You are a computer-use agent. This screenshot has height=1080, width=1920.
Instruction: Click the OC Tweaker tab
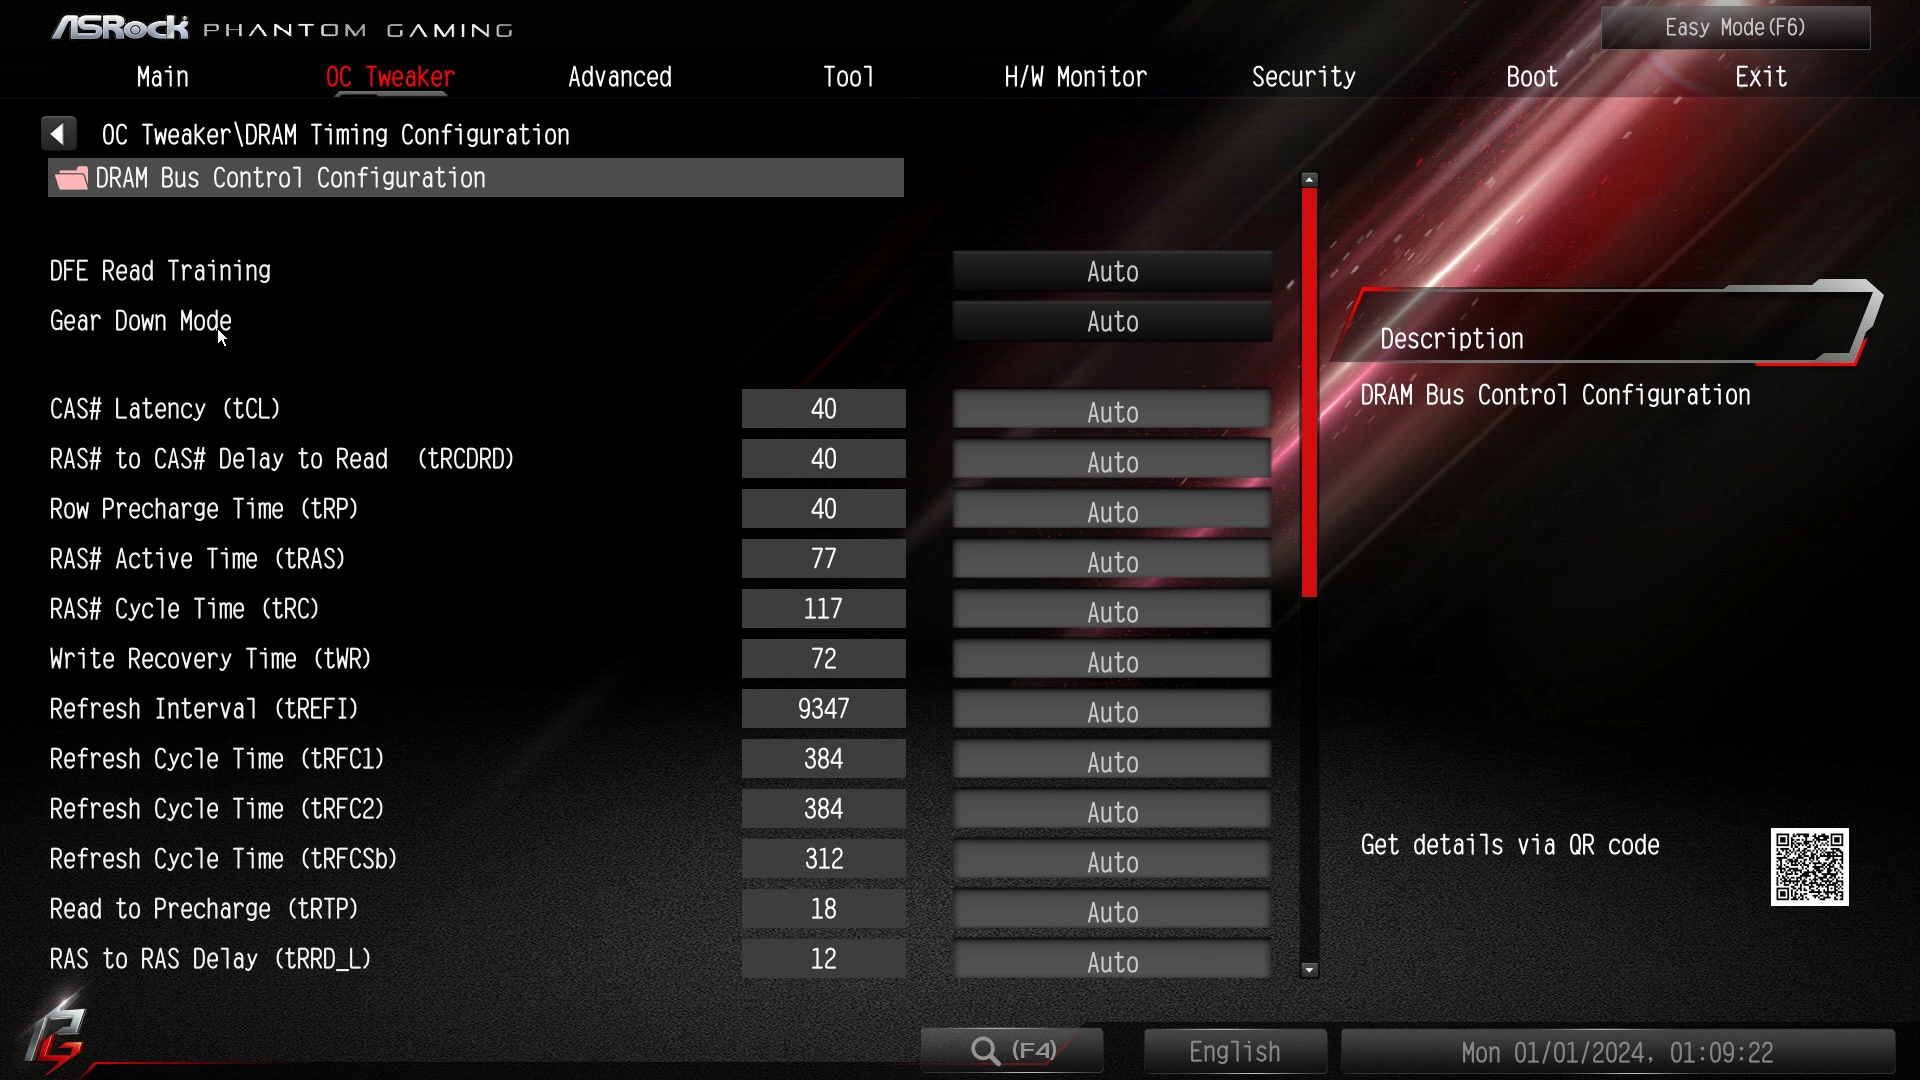pyautogui.click(x=390, y=76)
